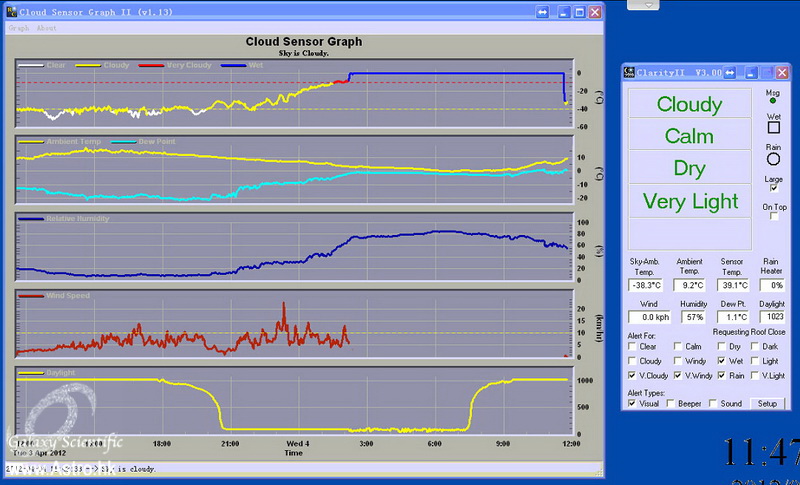Viewport: 800px width, 485px height.
Task: Click the Cloud Sensor Graph title bar icon
Action: pyautogui.click(x=12, y=12)
